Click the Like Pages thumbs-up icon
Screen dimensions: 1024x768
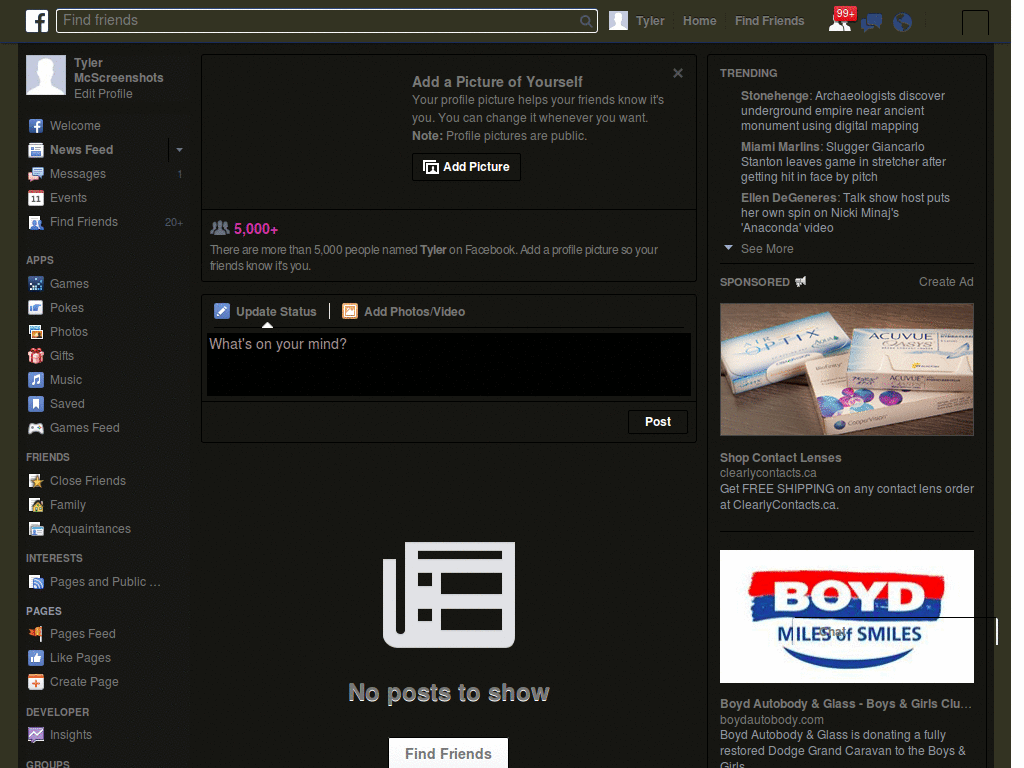tap(36, 658)
